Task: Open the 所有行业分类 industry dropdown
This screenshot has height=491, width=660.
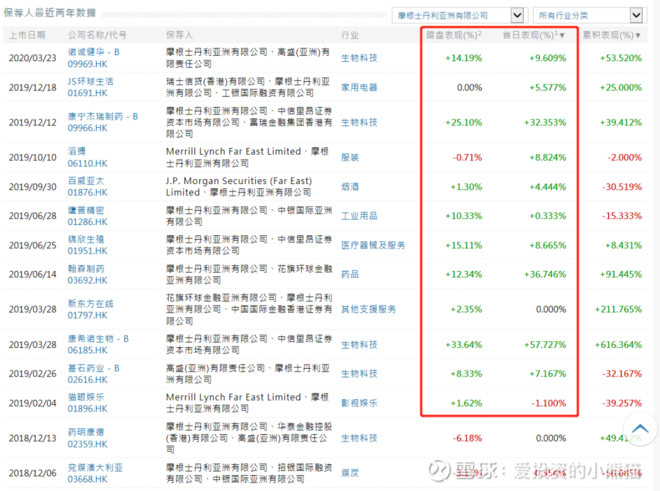Action: point(588,16)
